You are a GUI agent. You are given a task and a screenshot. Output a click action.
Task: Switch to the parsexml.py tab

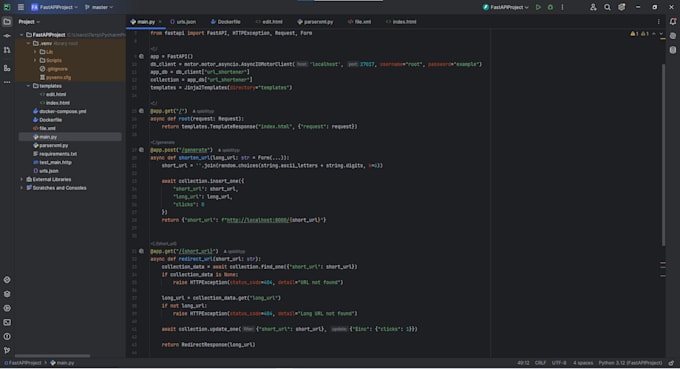point(315,22)
